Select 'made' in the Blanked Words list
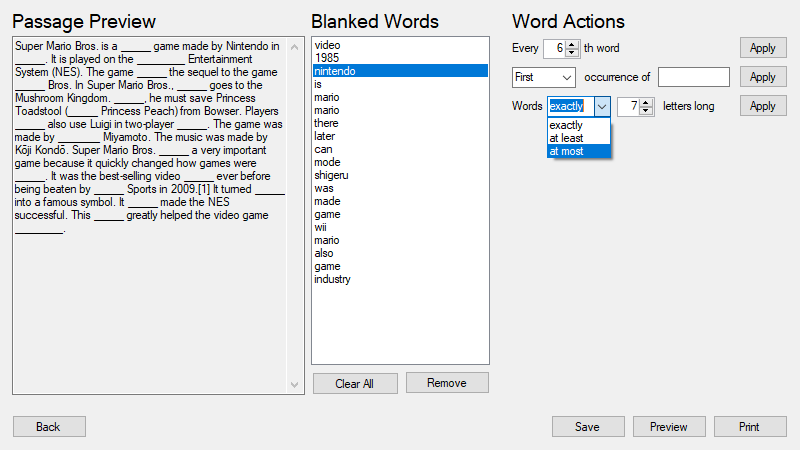This screenshot has height=450, width=800. tap(400, 201)
